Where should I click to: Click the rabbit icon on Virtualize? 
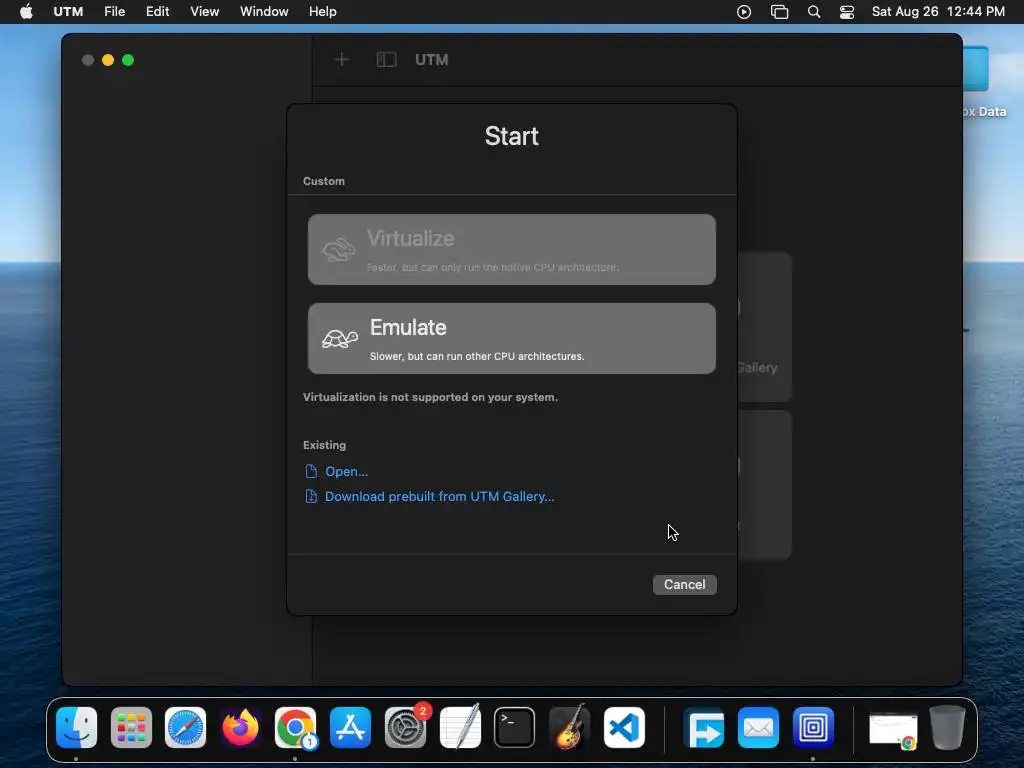(338, 249)
